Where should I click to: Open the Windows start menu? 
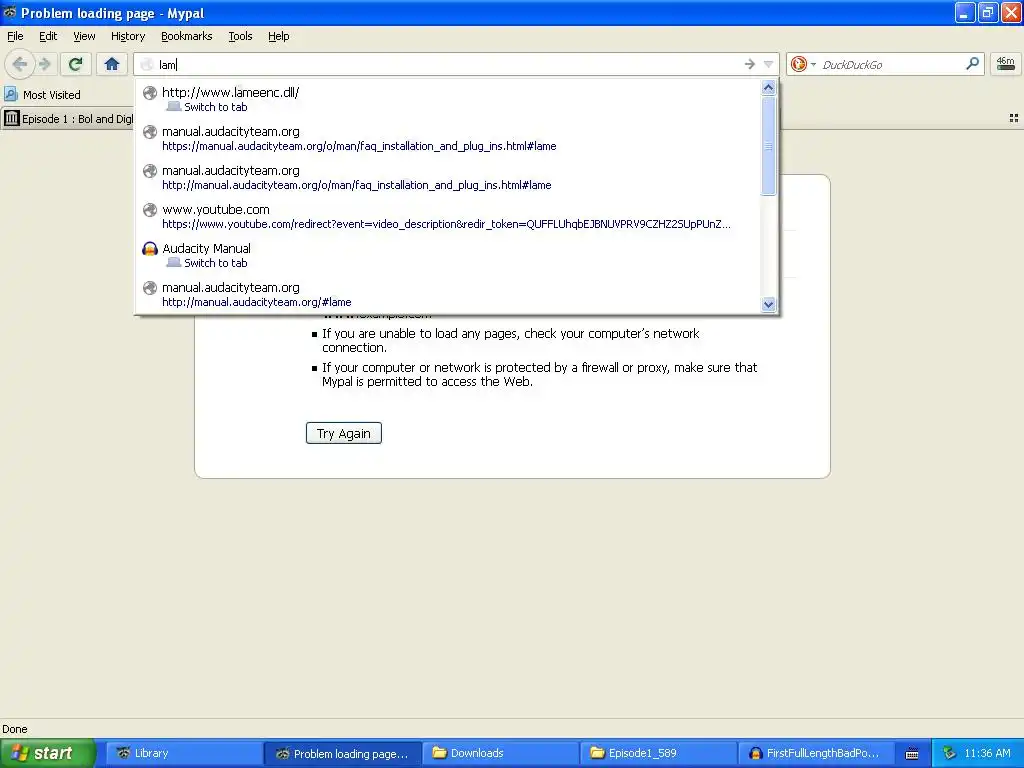click(x=48, y=753)
